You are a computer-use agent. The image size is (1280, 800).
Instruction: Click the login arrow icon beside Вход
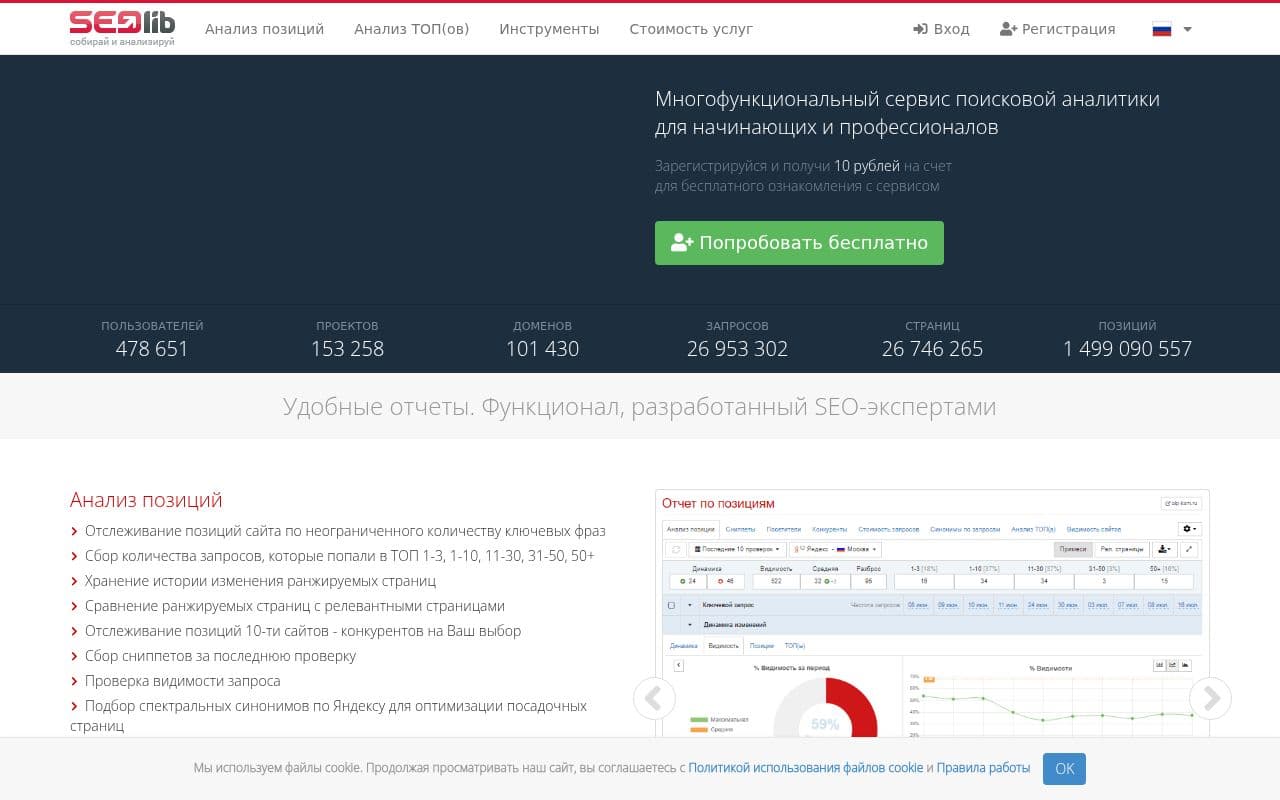(920, 29)
